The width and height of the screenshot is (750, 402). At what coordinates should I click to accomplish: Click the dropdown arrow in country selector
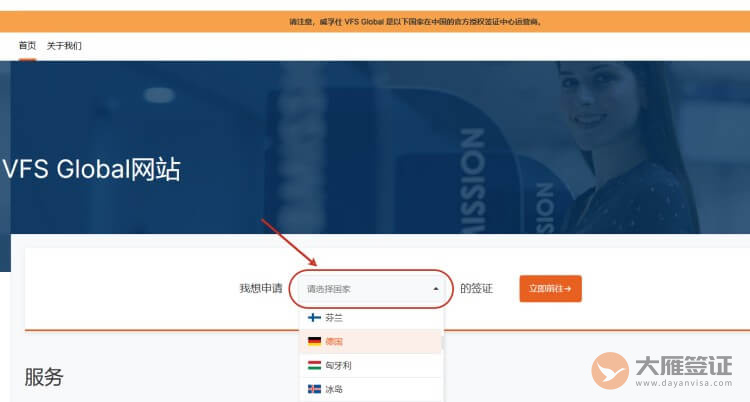click(435, 289)
